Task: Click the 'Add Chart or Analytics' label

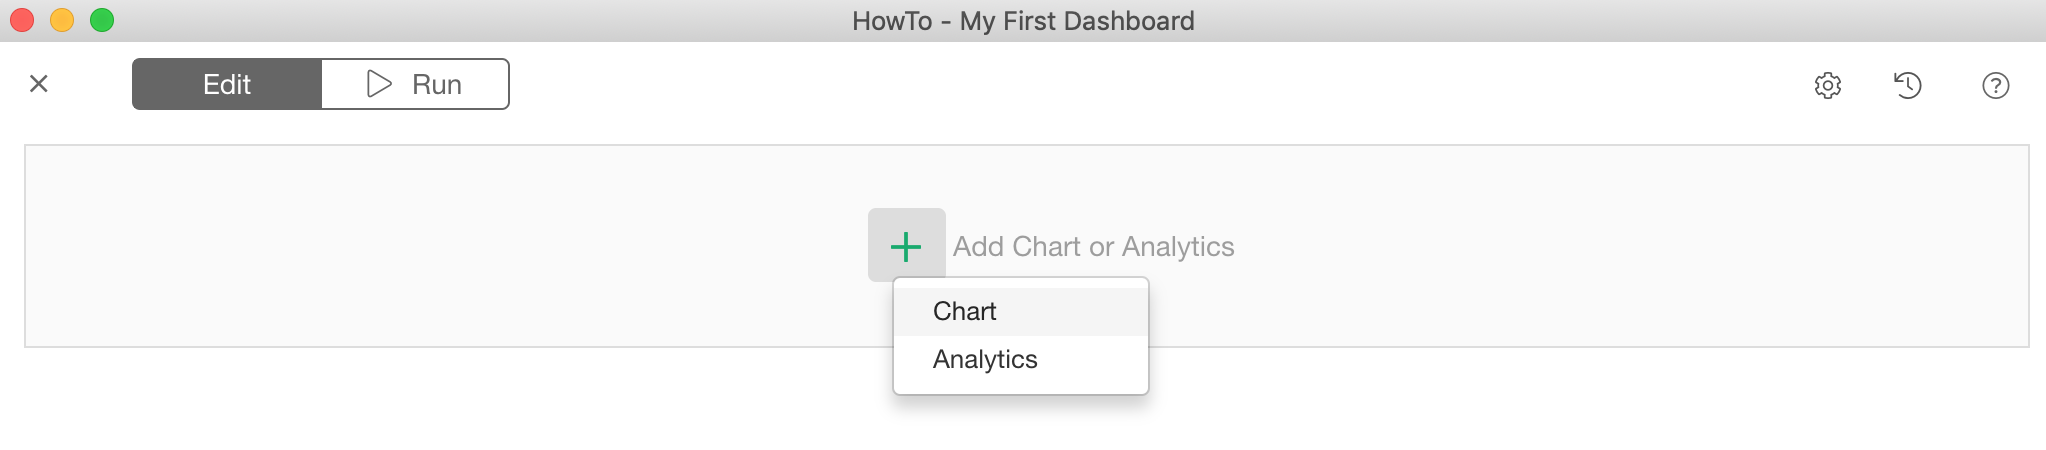Action: tap(1094, 246)
